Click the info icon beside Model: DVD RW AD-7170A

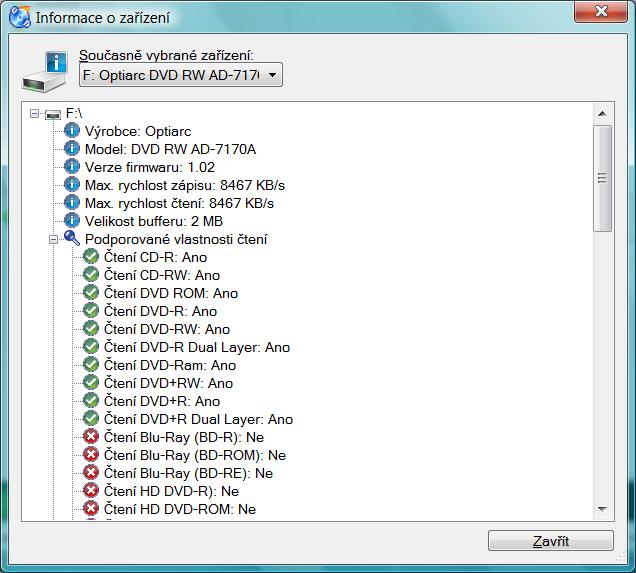(72, 148)
